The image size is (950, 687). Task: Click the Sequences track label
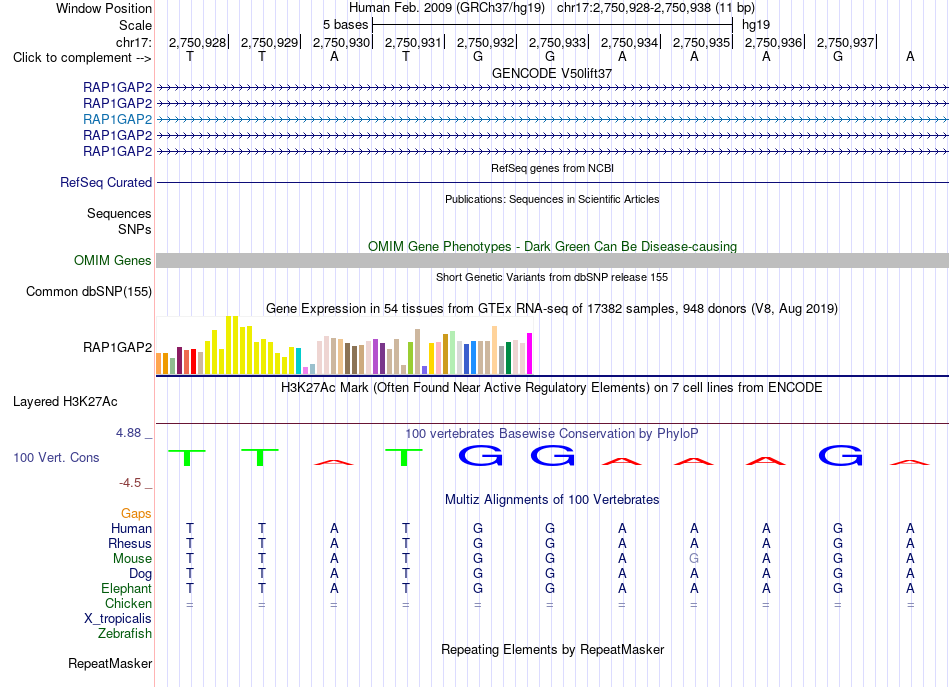click(x=119, y=213)
